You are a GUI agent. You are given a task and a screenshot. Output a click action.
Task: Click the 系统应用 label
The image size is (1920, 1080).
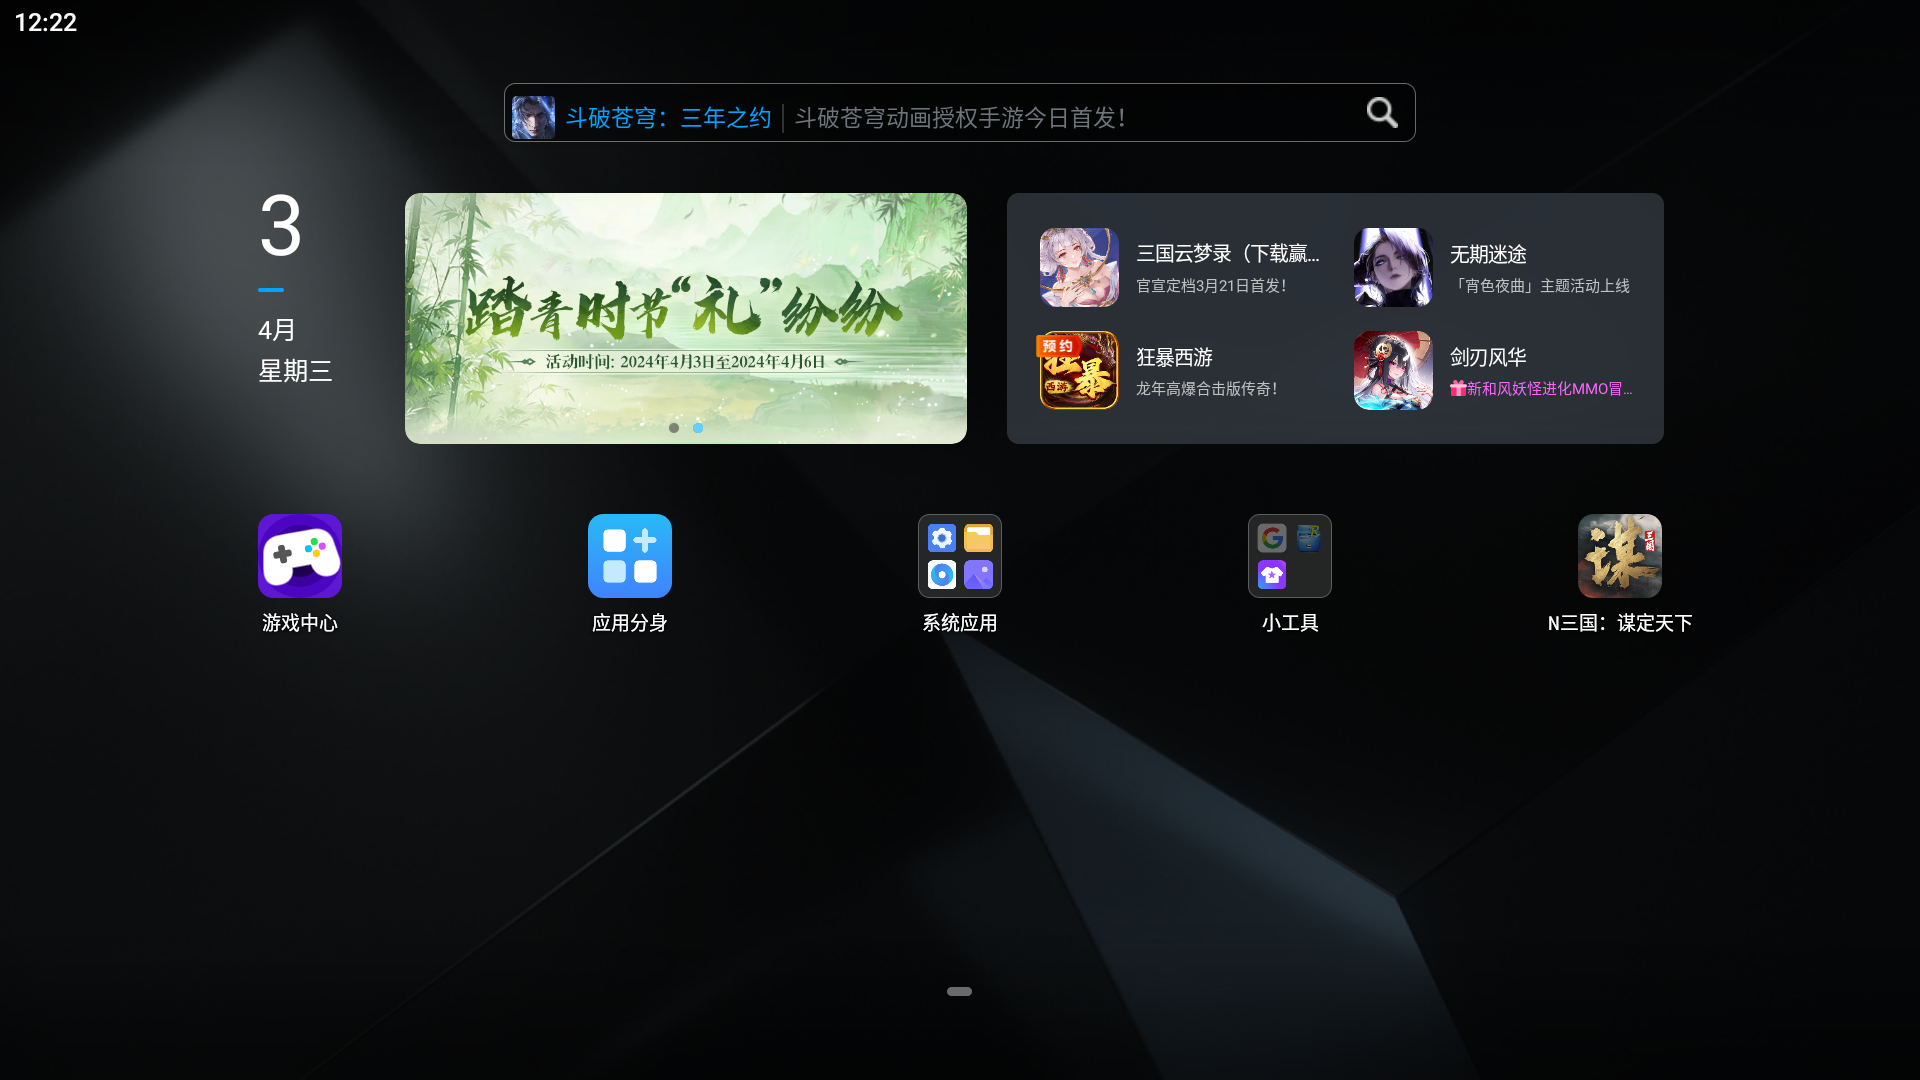coord(960,623)
